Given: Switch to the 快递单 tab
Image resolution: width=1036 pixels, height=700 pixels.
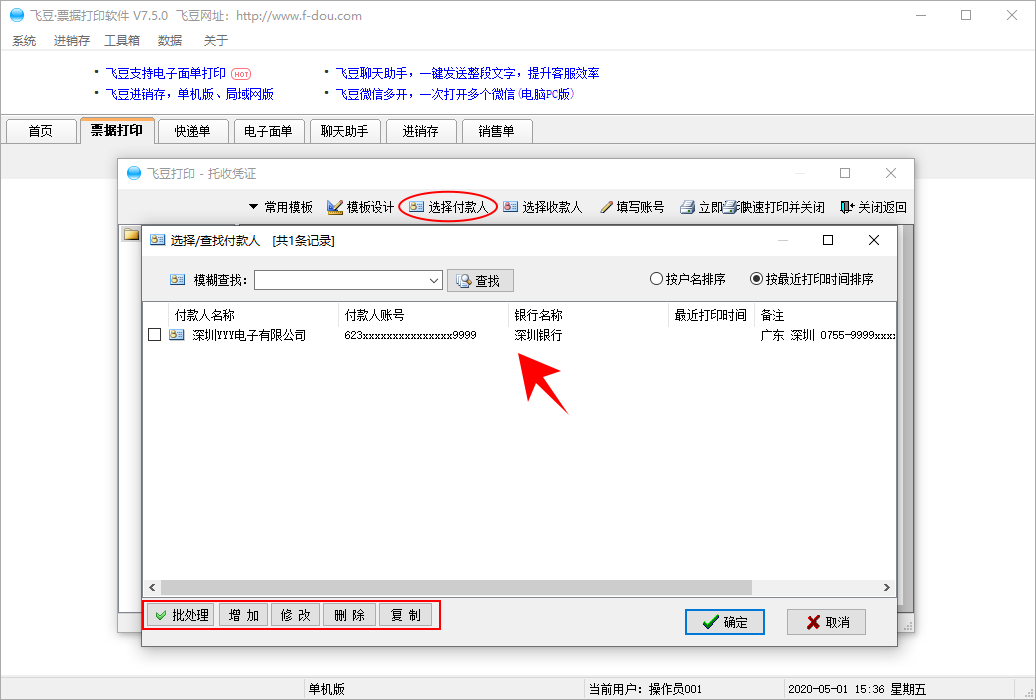Looking at the screenshot, I should 192,131.
